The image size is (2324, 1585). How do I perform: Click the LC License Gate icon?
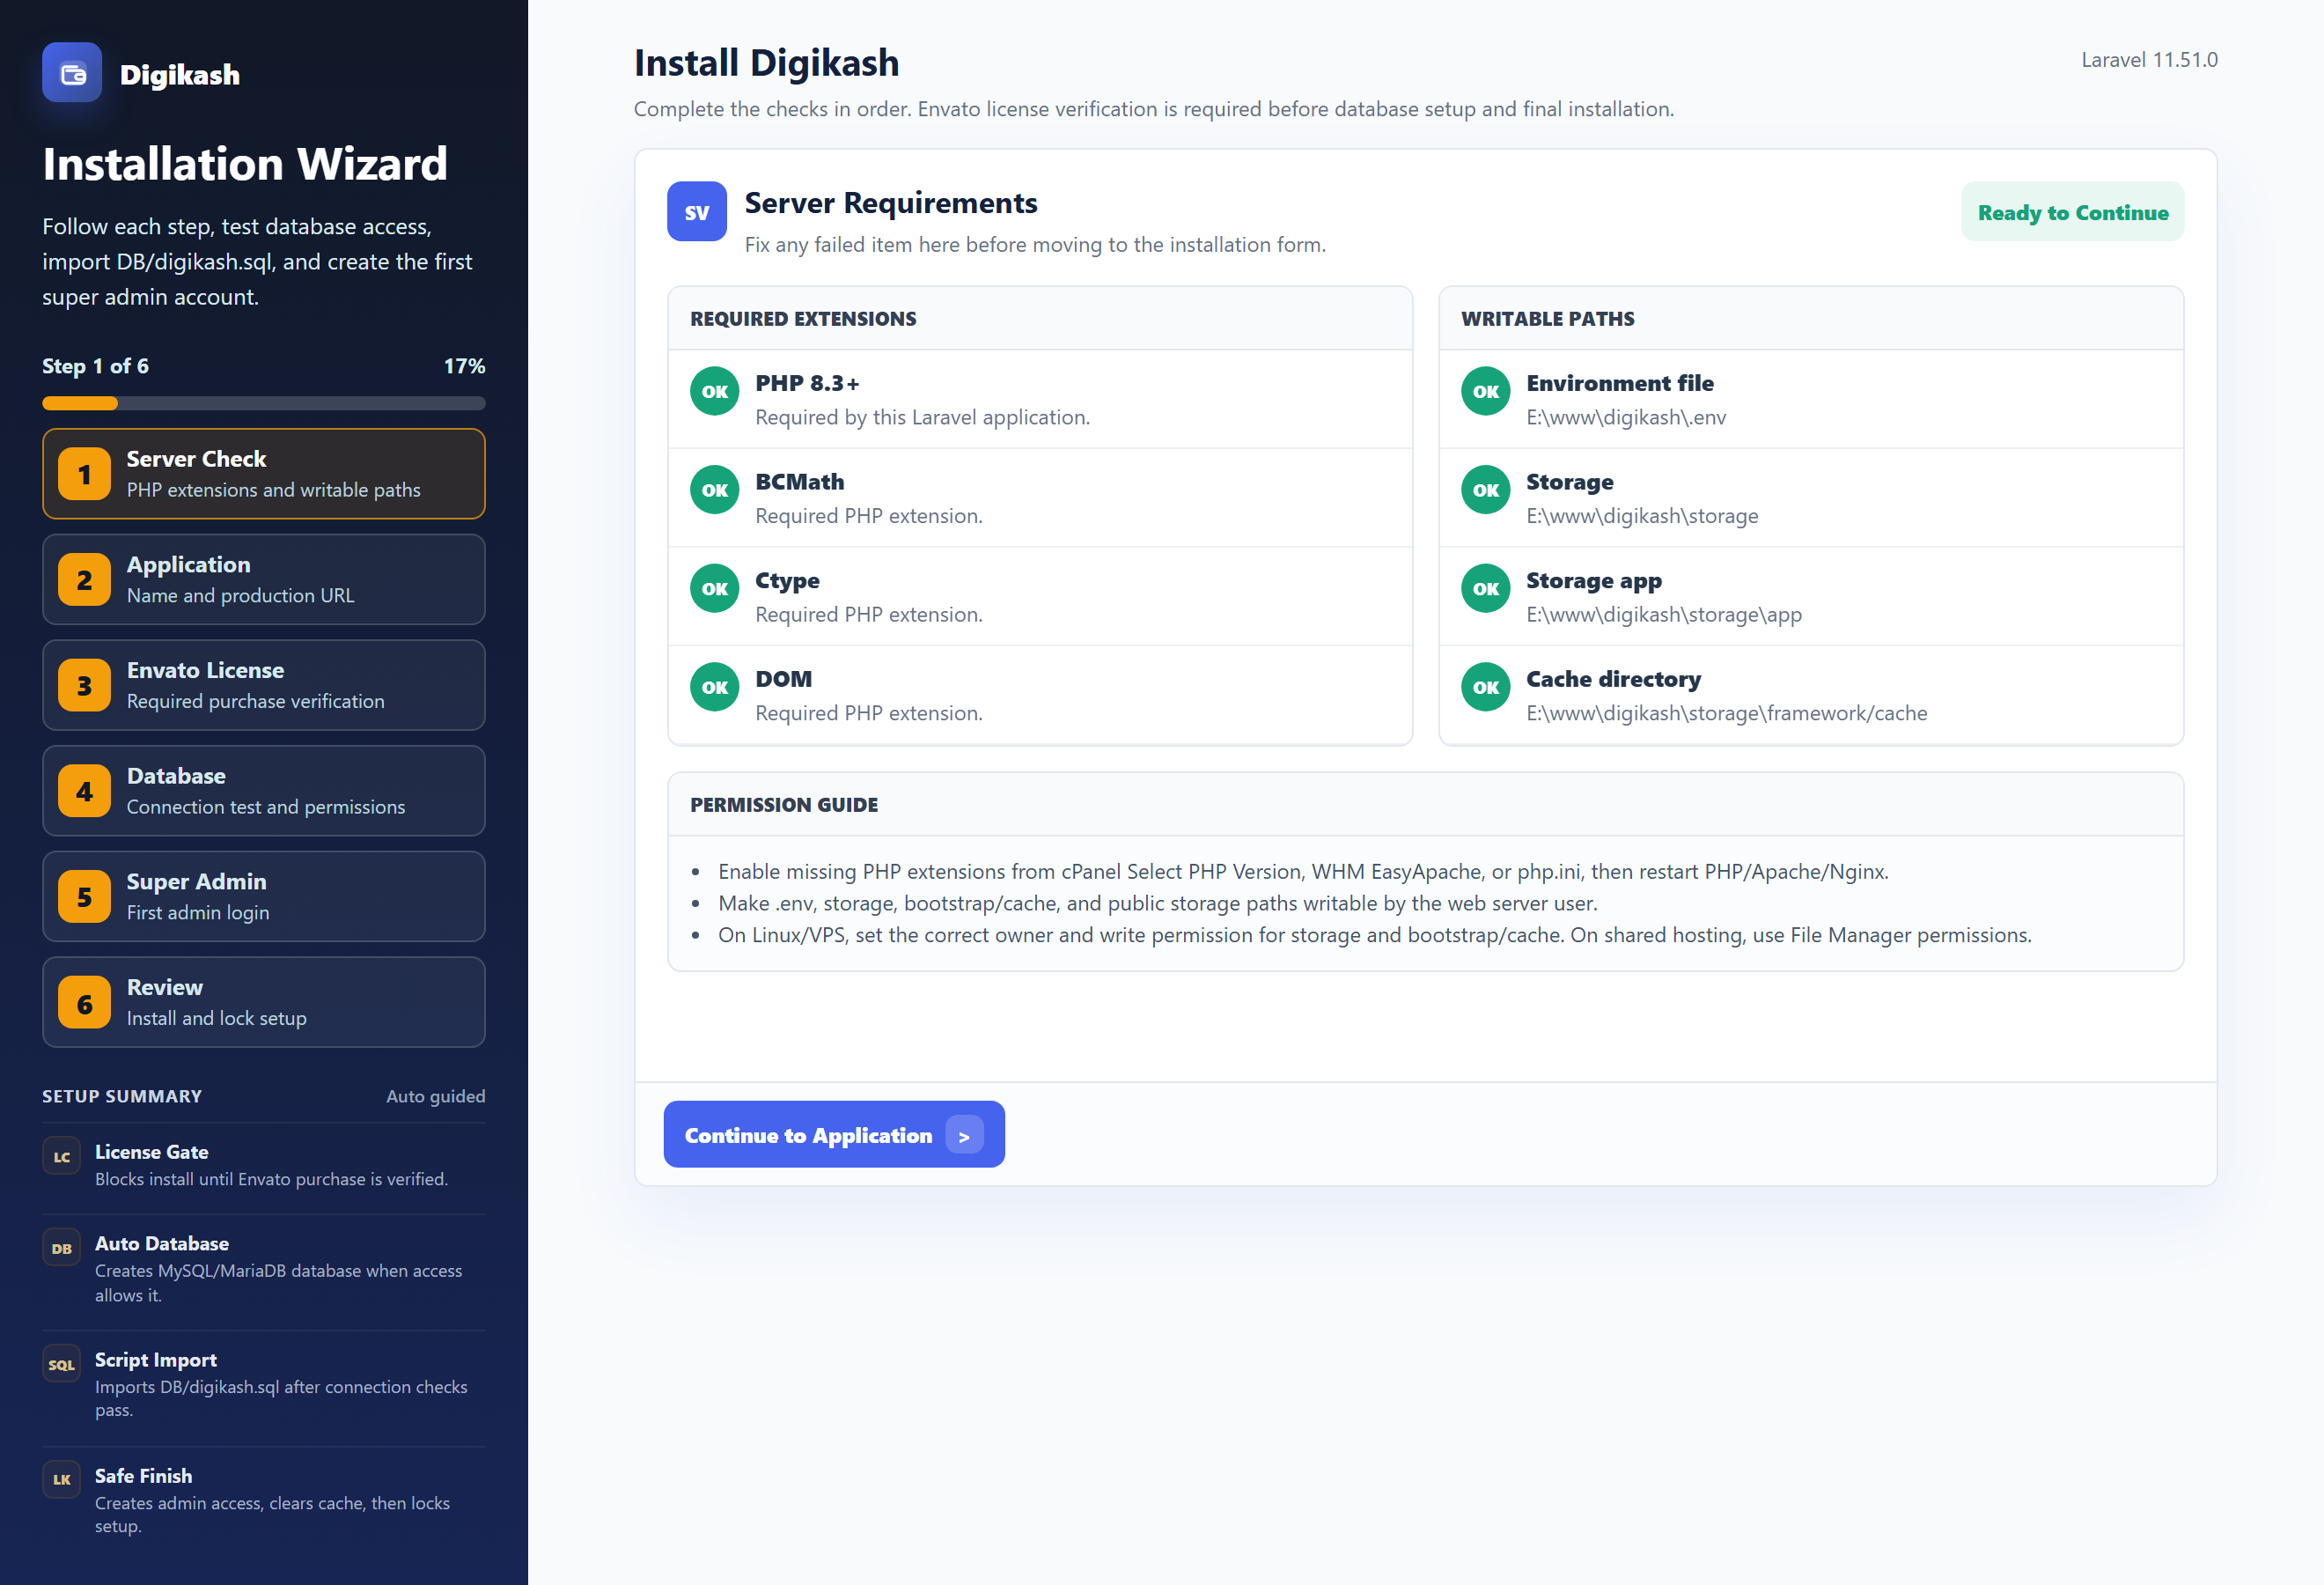pyautogui.click(x=61, y=1157)
